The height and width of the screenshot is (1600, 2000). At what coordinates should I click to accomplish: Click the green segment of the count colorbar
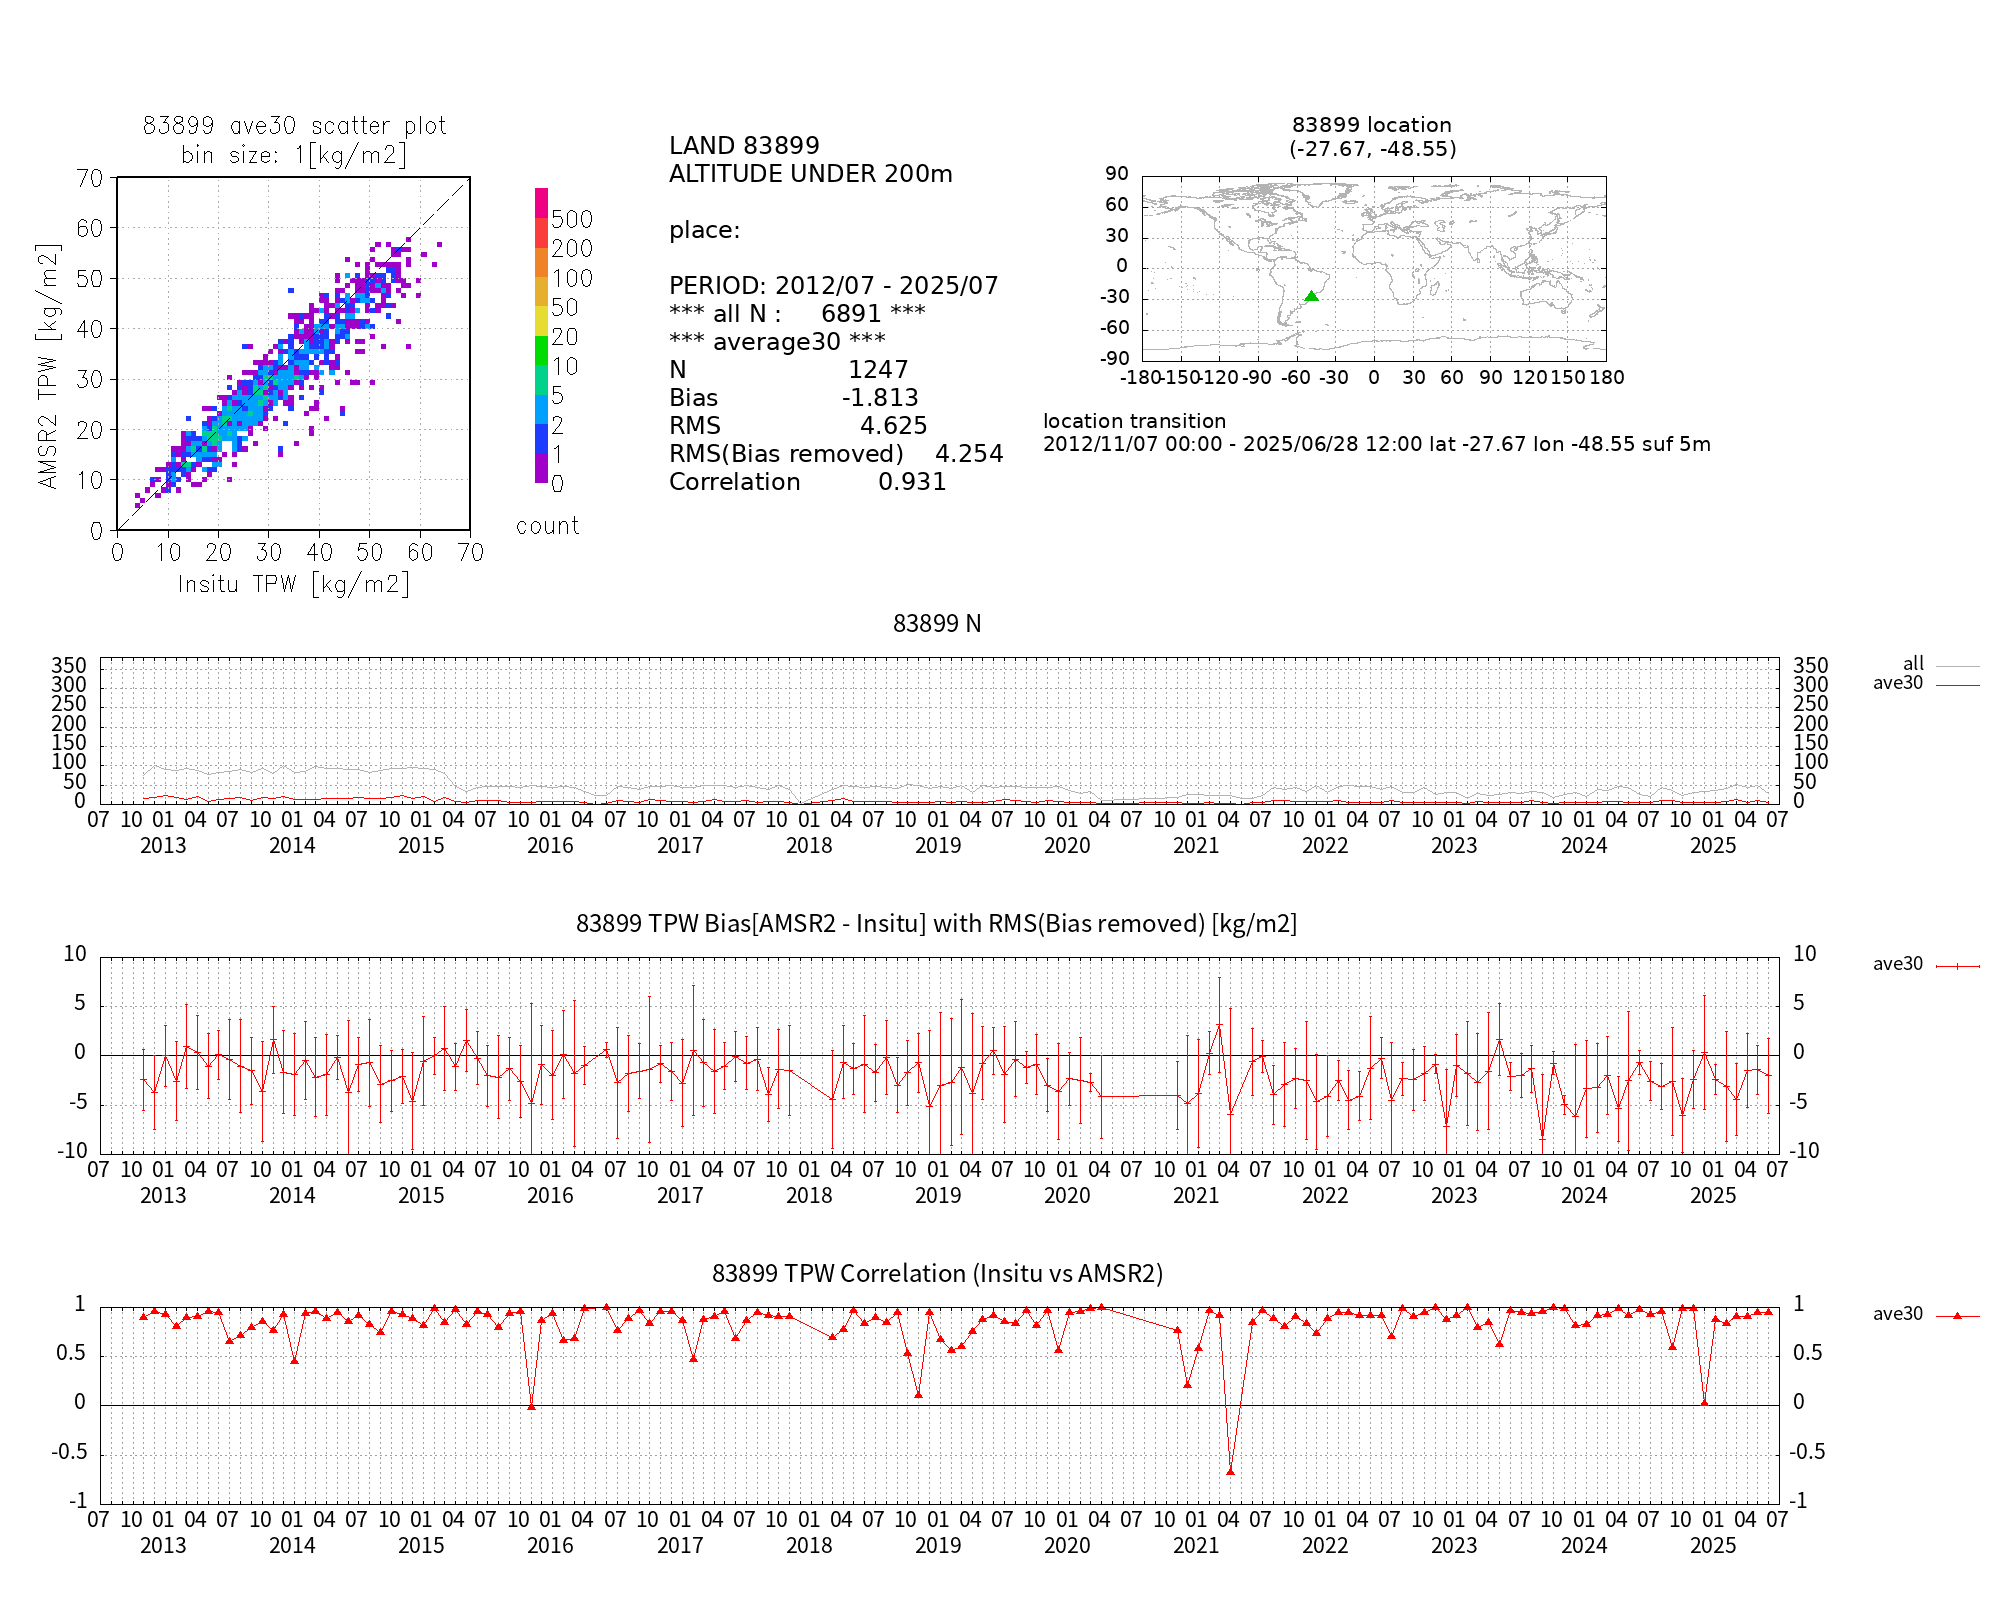[541, 350]
